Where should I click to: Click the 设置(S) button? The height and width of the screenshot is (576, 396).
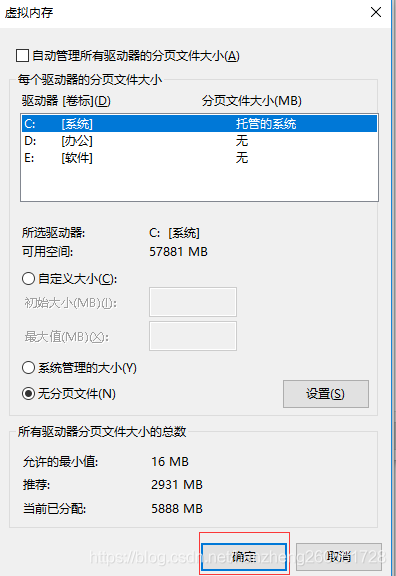tap(325, 394)
